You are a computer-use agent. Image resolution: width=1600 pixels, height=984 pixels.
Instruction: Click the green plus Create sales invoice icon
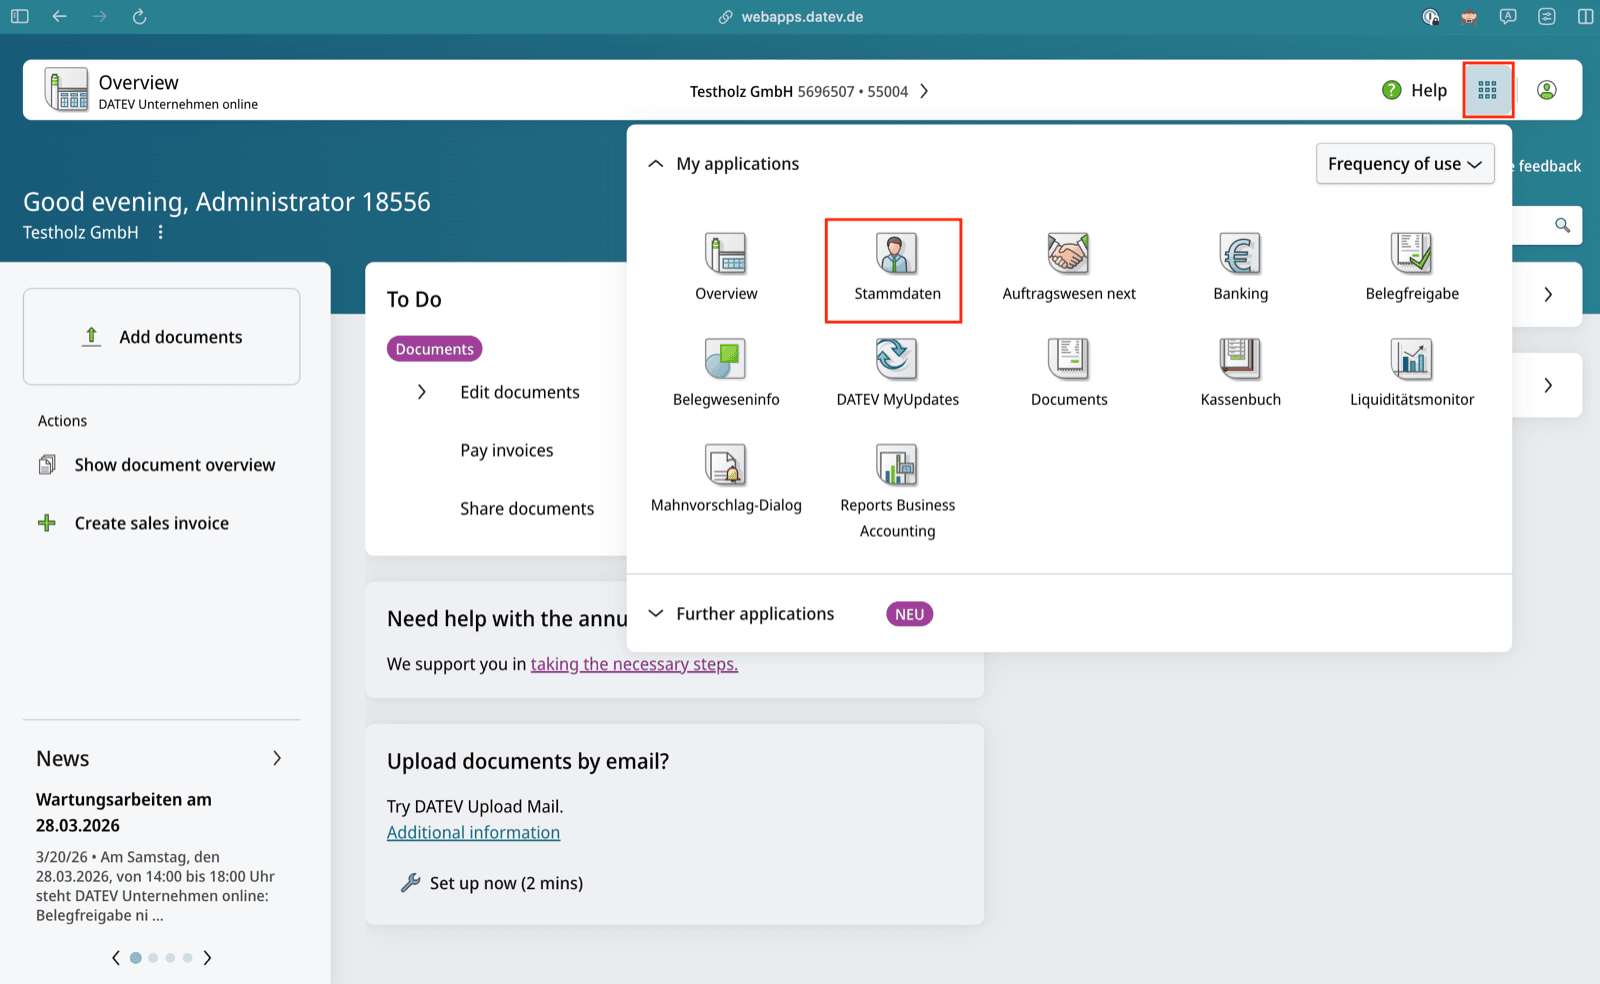pyautogui.click(x=47, y=523)
